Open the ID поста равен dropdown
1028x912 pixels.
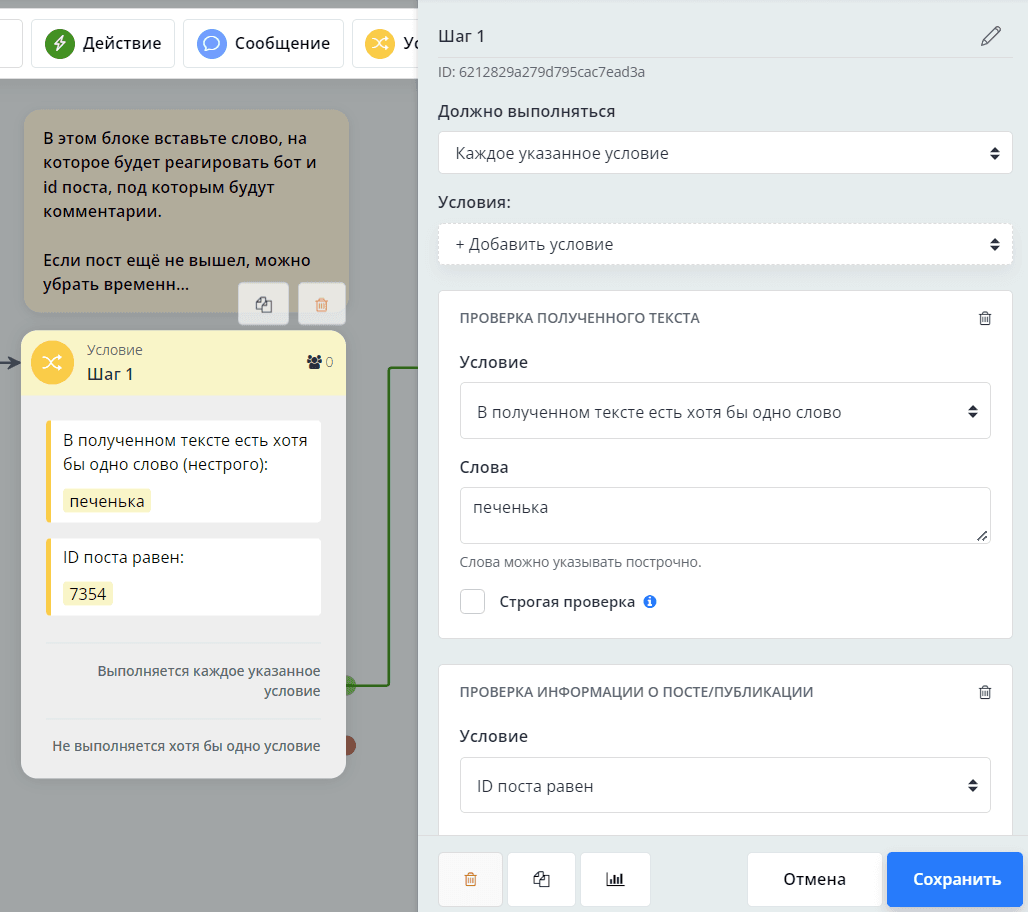coord(725,786)
